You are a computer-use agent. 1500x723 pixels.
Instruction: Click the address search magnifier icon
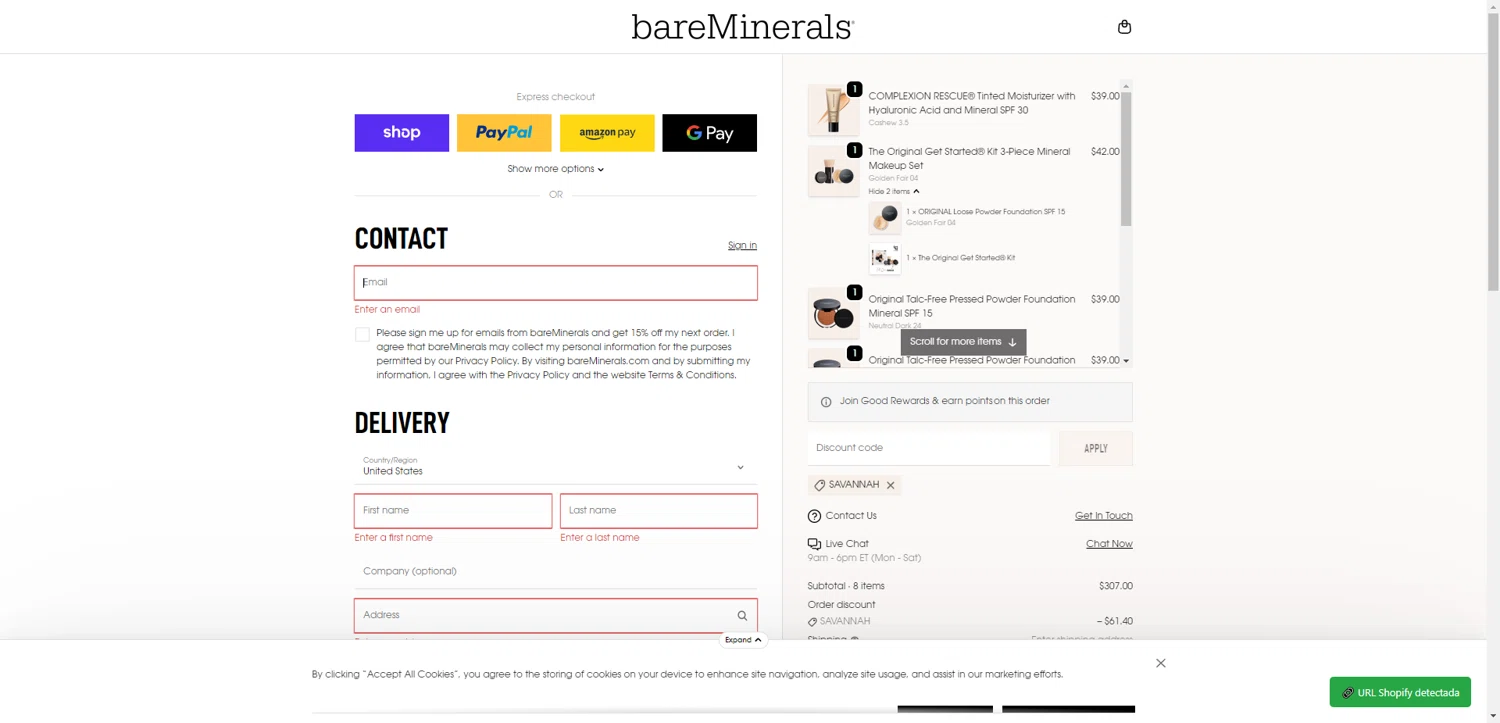(742, 616)
